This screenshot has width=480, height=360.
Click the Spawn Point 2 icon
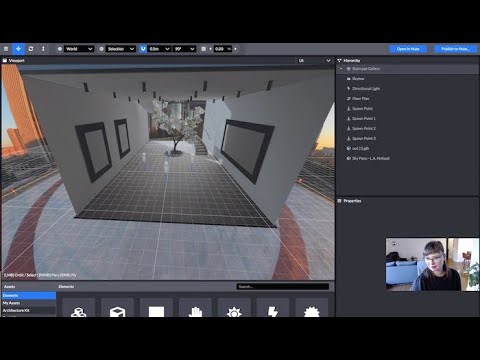pyautogui.click(x=349, y=129)
